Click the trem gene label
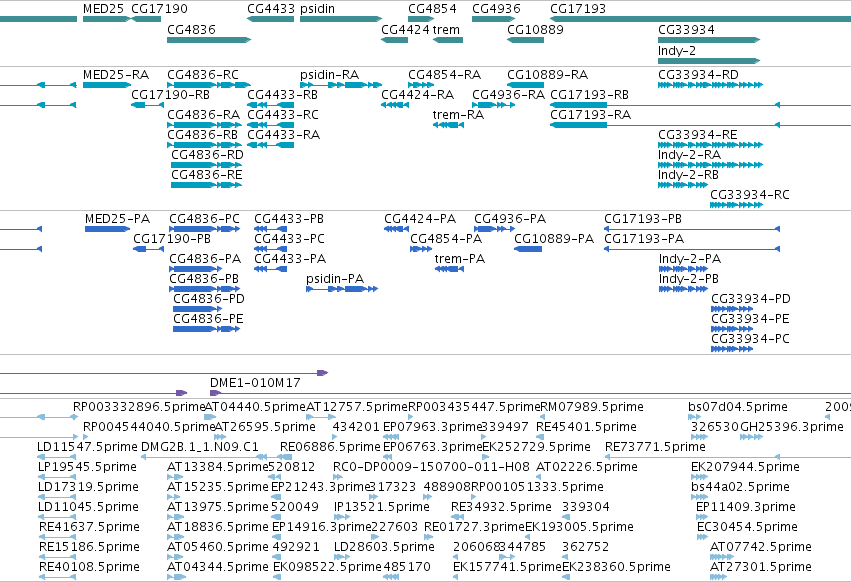 (x=446, y=29)
